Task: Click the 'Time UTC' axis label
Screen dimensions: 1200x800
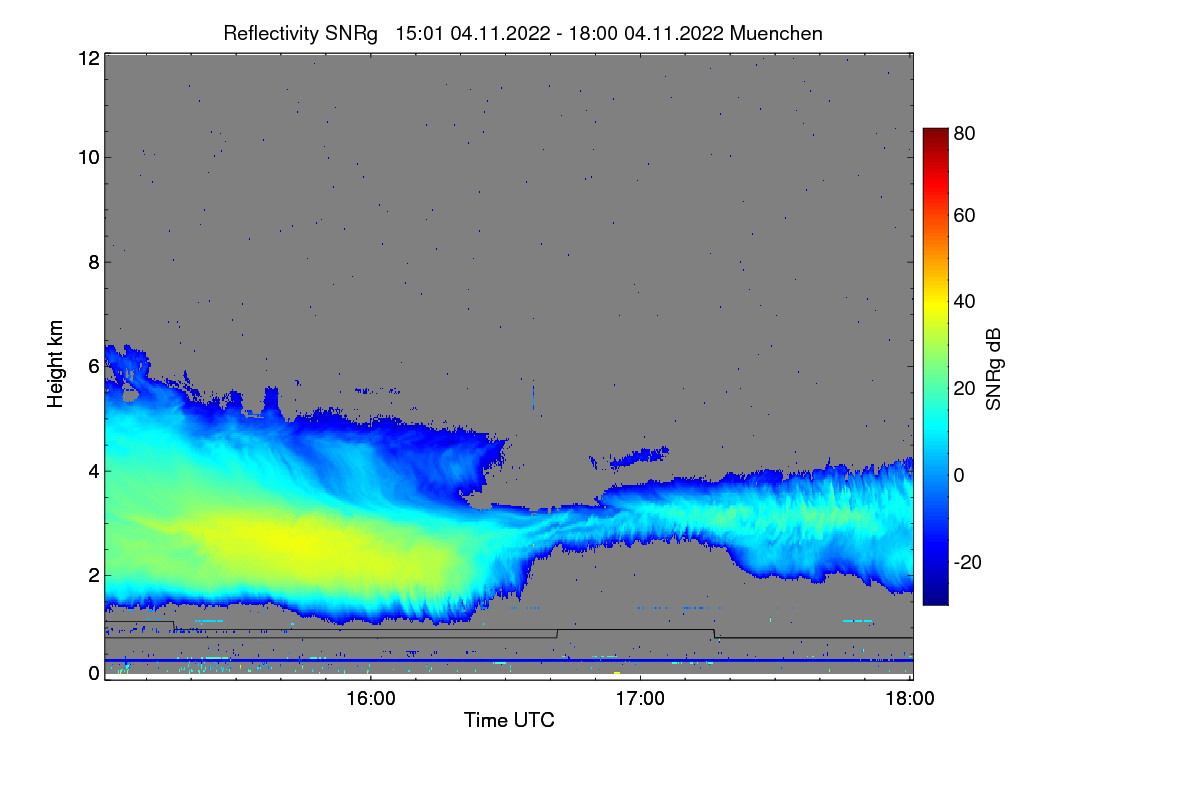Action: point(509,720)
